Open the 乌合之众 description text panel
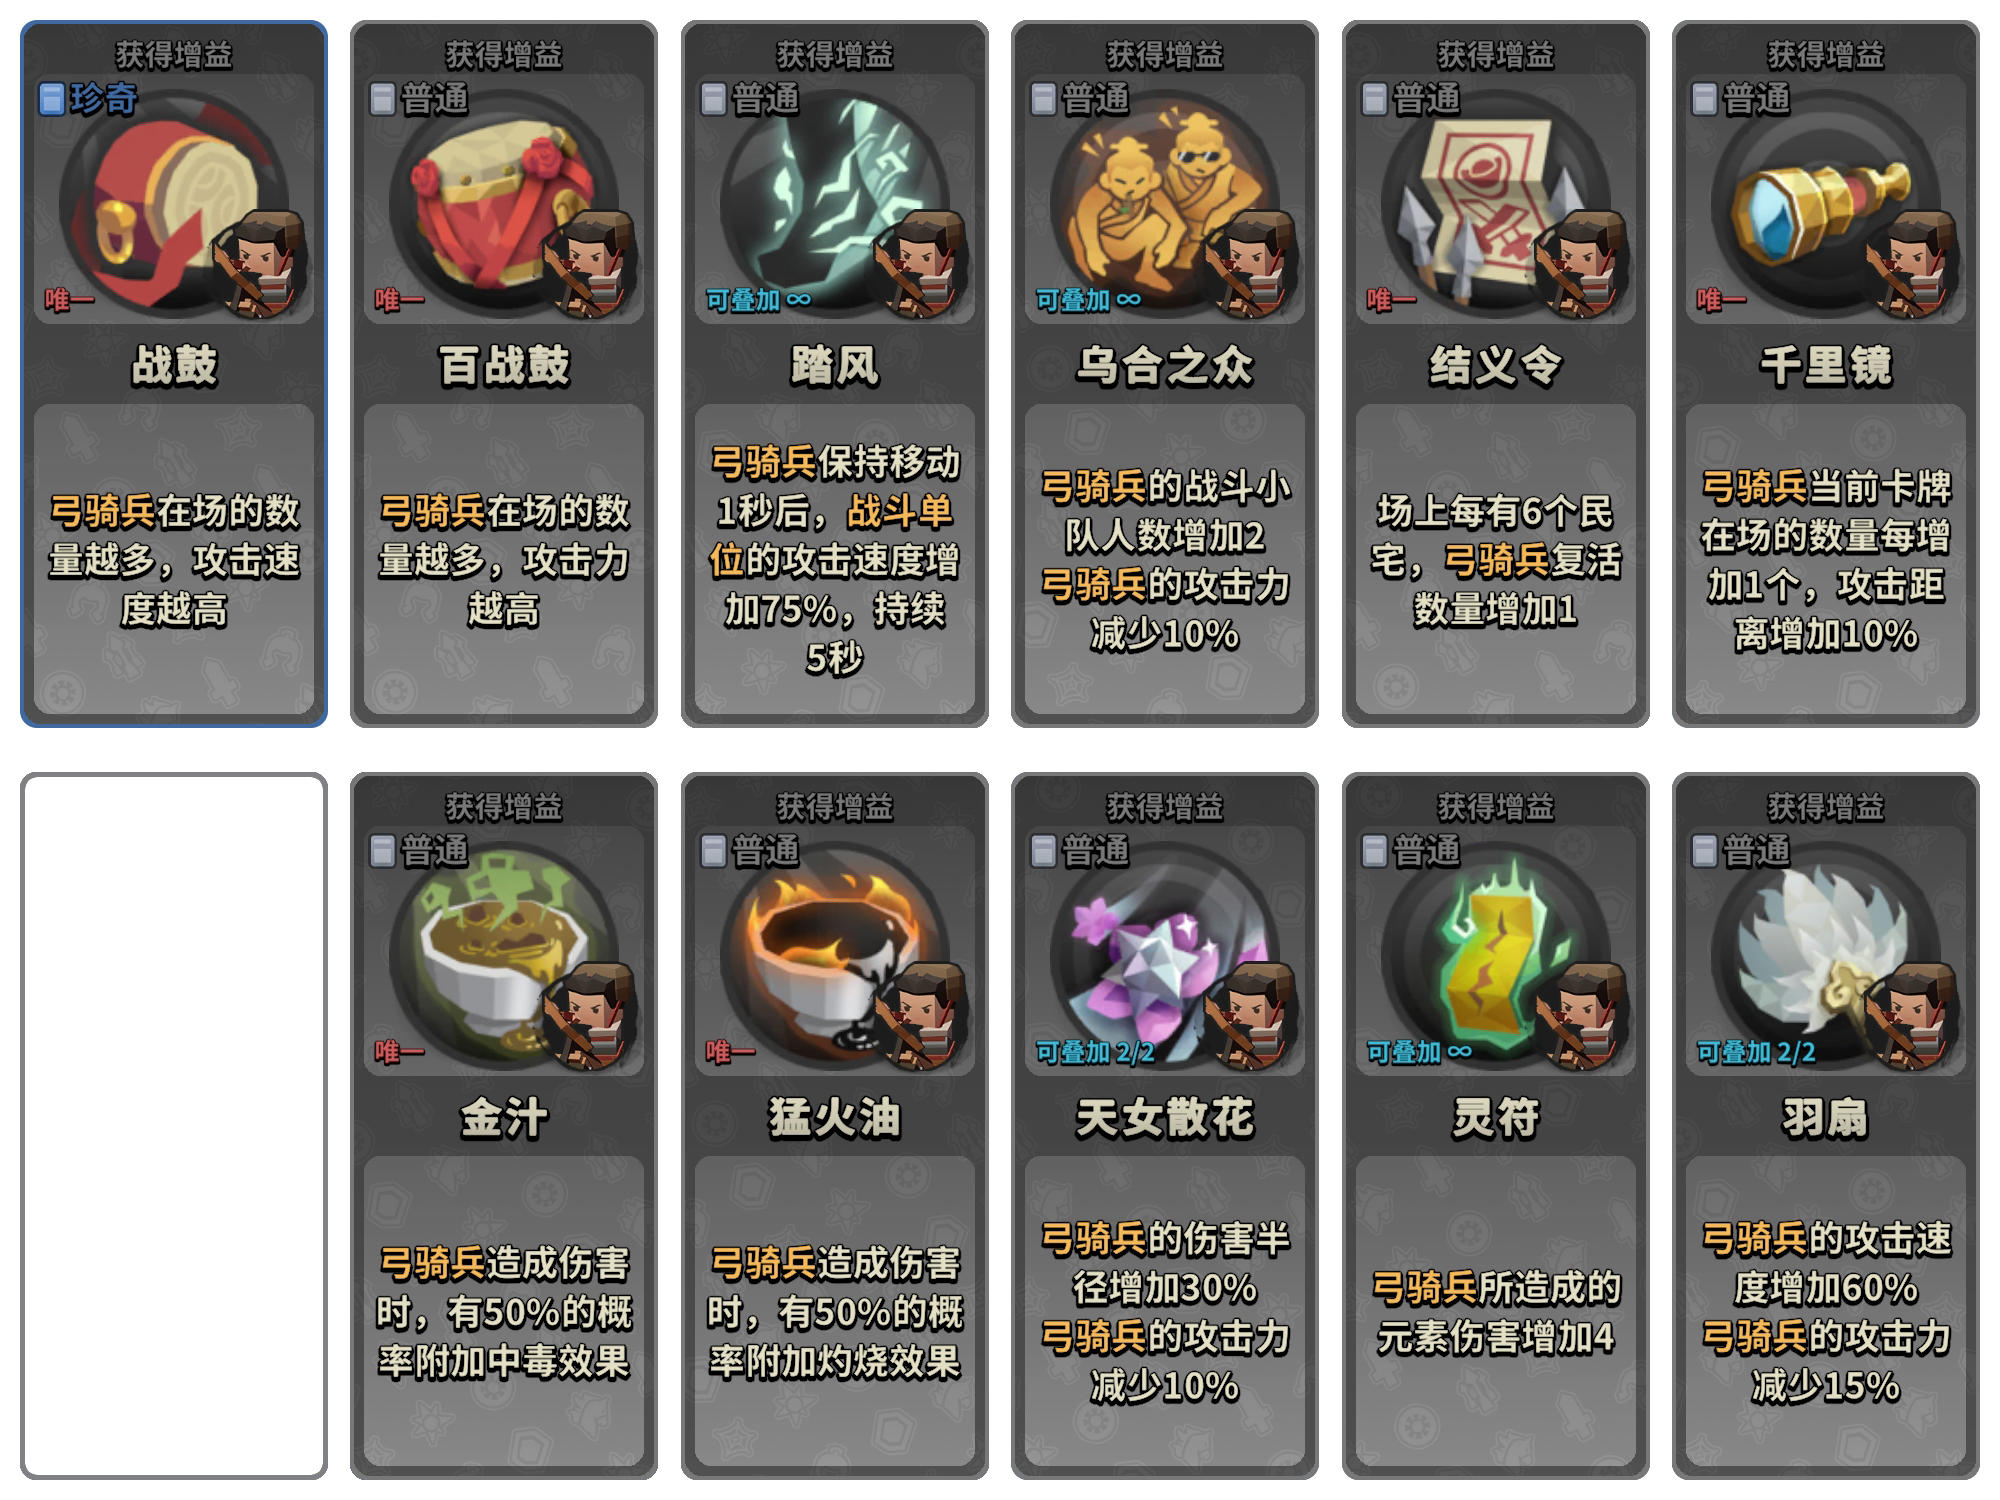The image size is (2000, 1500). pyautogui.click(x=1164, y=559)
